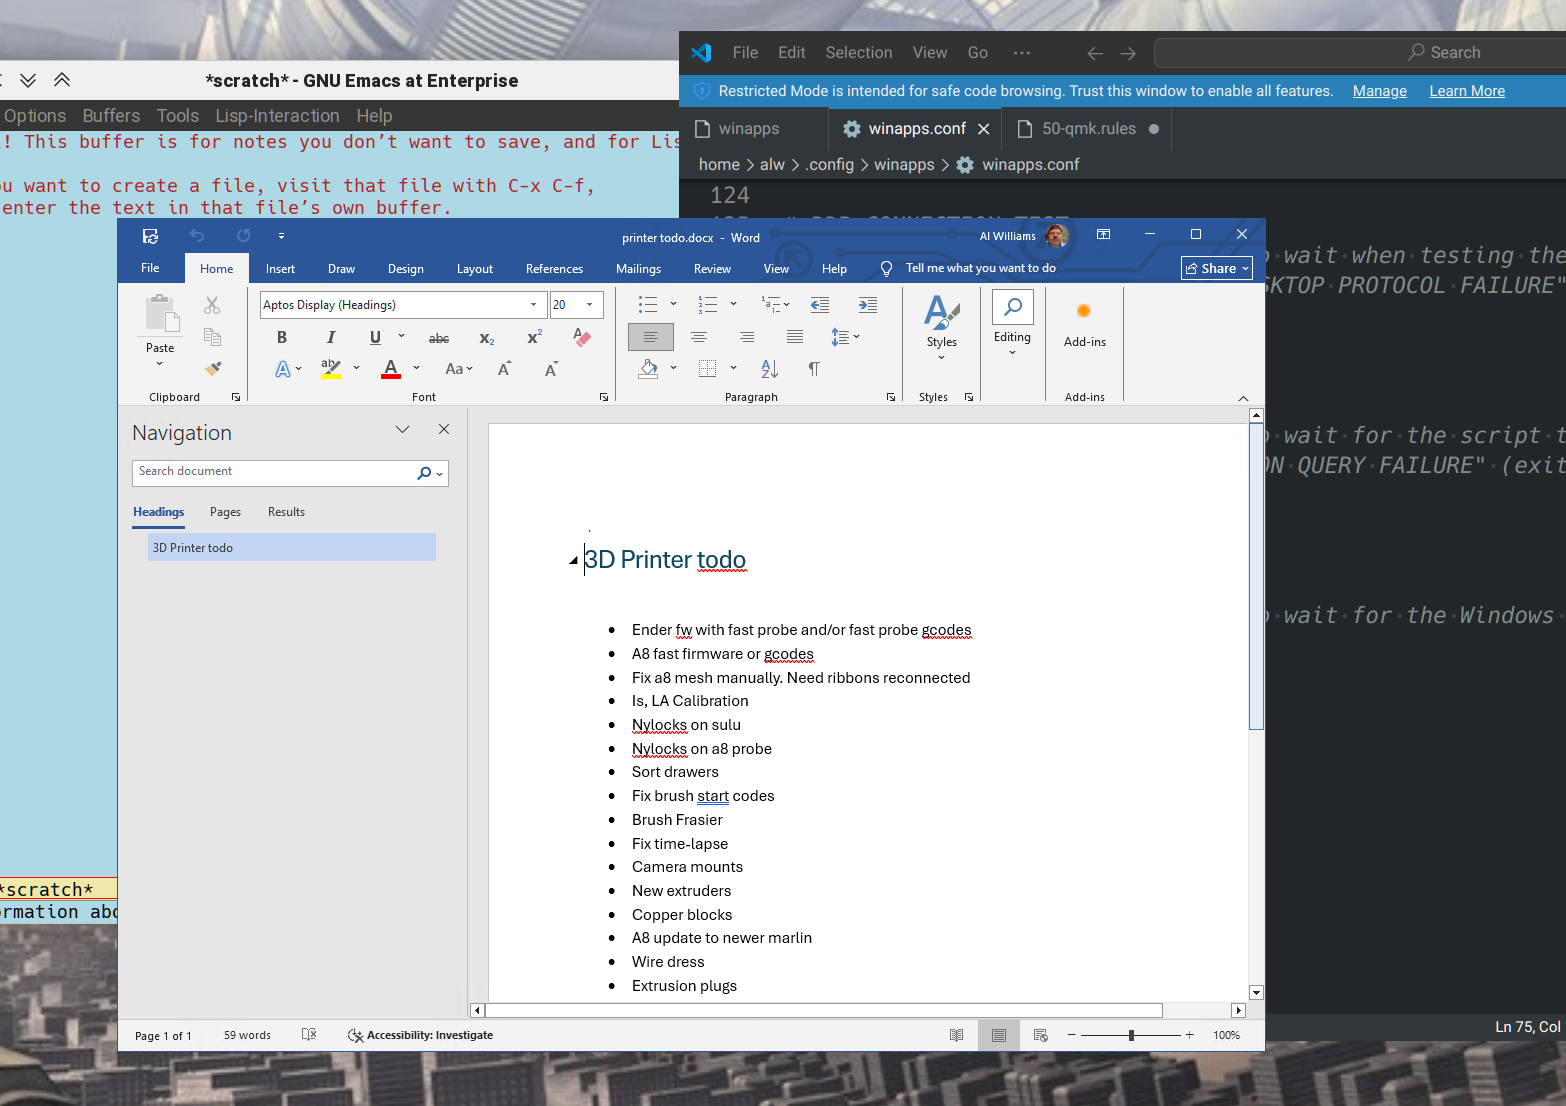Toggle Italic formatting
This screenshot has width=1566, height=1106.
click(331, 338)
